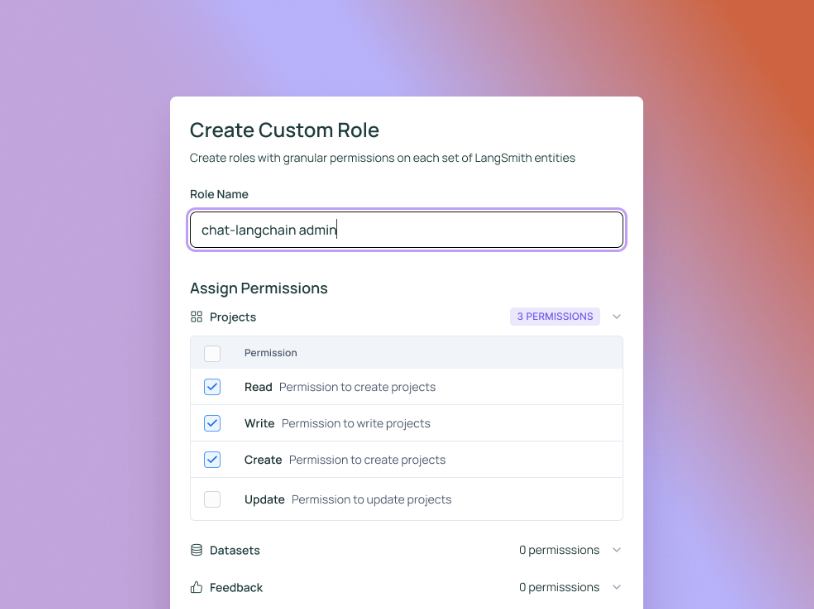This screenshot has height=609, width=814.
Task: Expand the Feedback permissions chevron
Action: coord(617,587)
